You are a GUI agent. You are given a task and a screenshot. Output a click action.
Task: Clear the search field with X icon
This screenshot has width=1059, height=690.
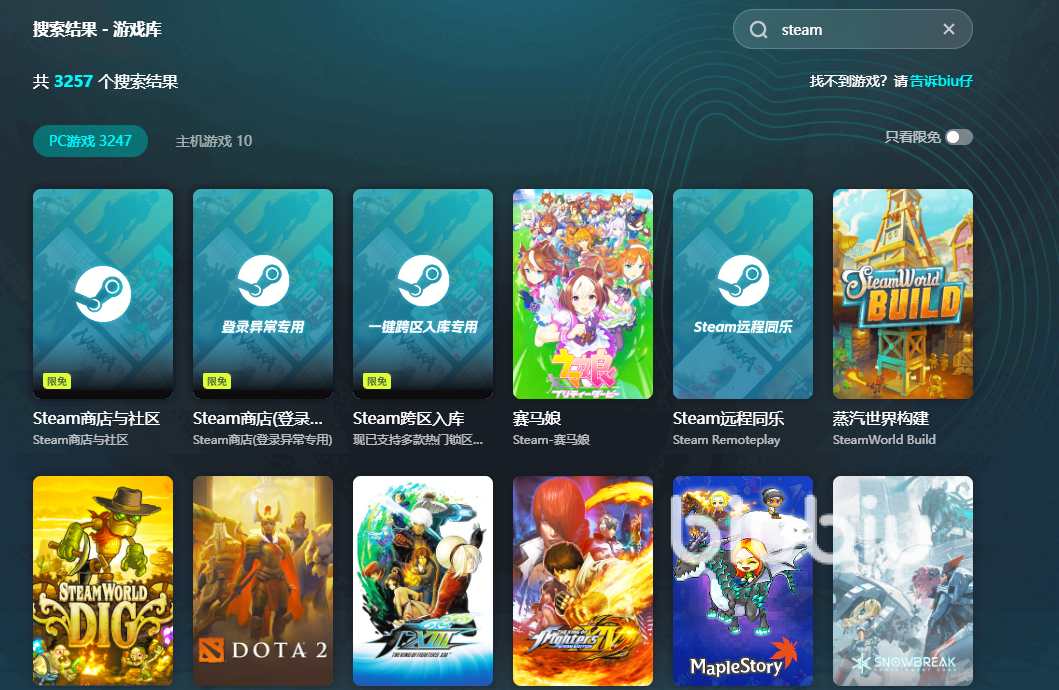point(948,30)
